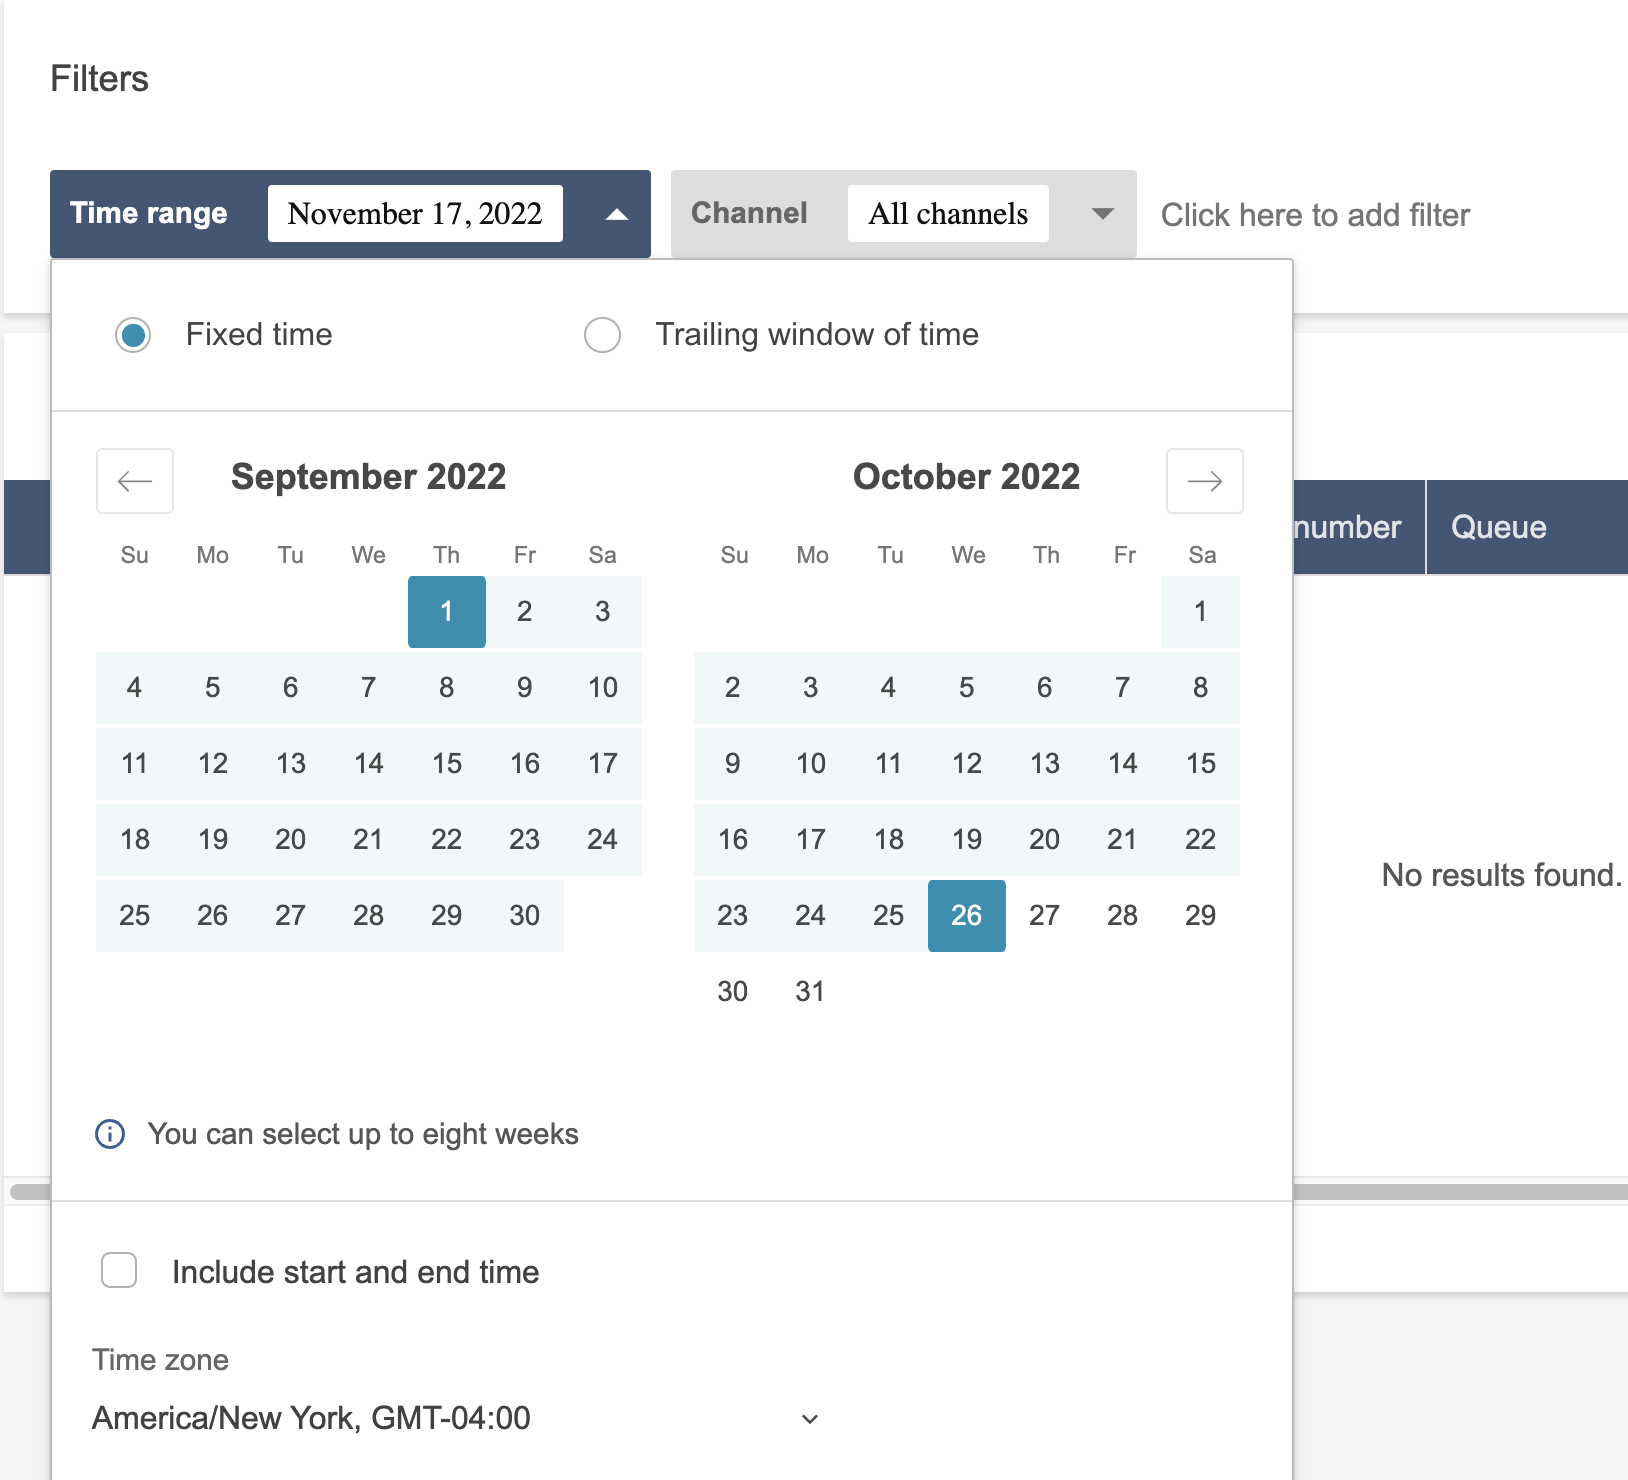Select September 15 in the calendar
1628x1480 pixels.
[x=447, y=764]
